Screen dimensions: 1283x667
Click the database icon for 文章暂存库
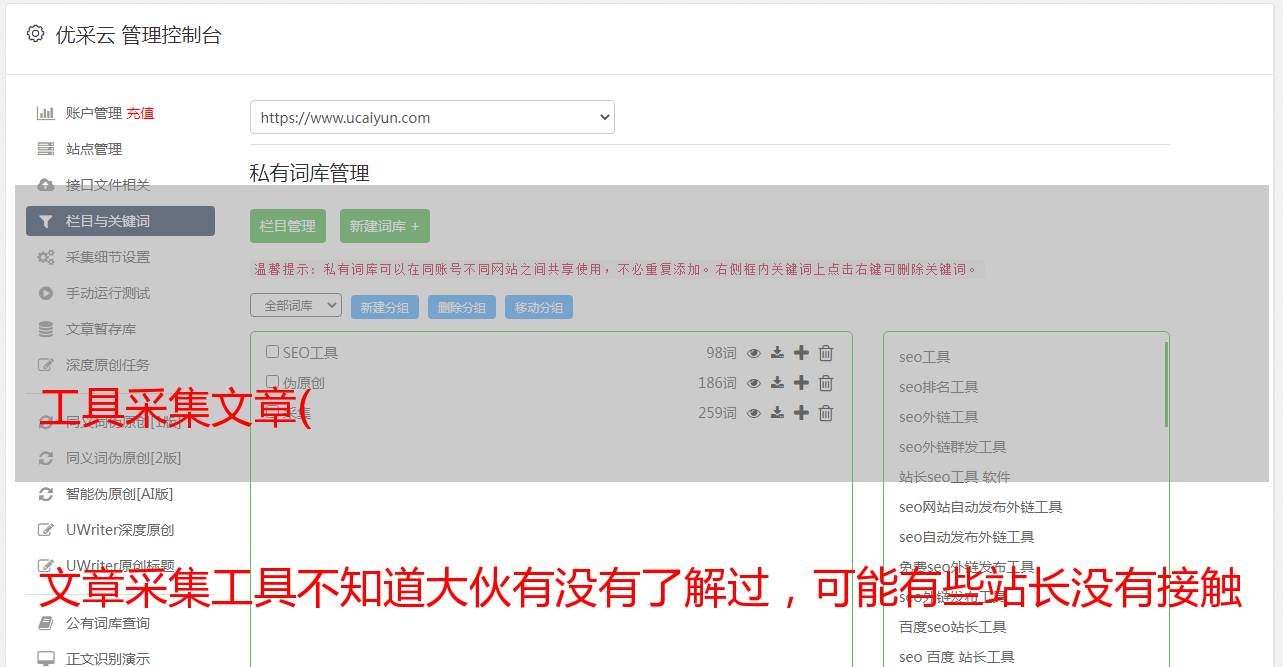click(x=45, y=329)
